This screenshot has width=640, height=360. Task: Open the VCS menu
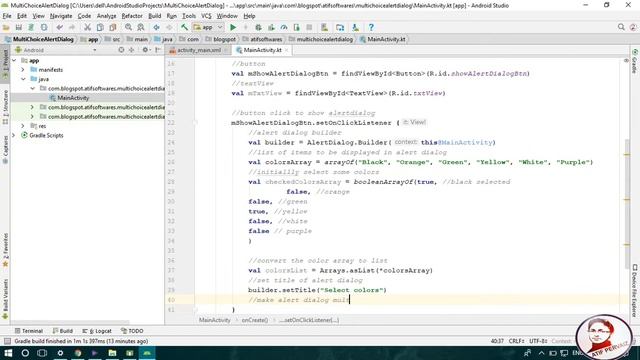(x=206, y=16)
